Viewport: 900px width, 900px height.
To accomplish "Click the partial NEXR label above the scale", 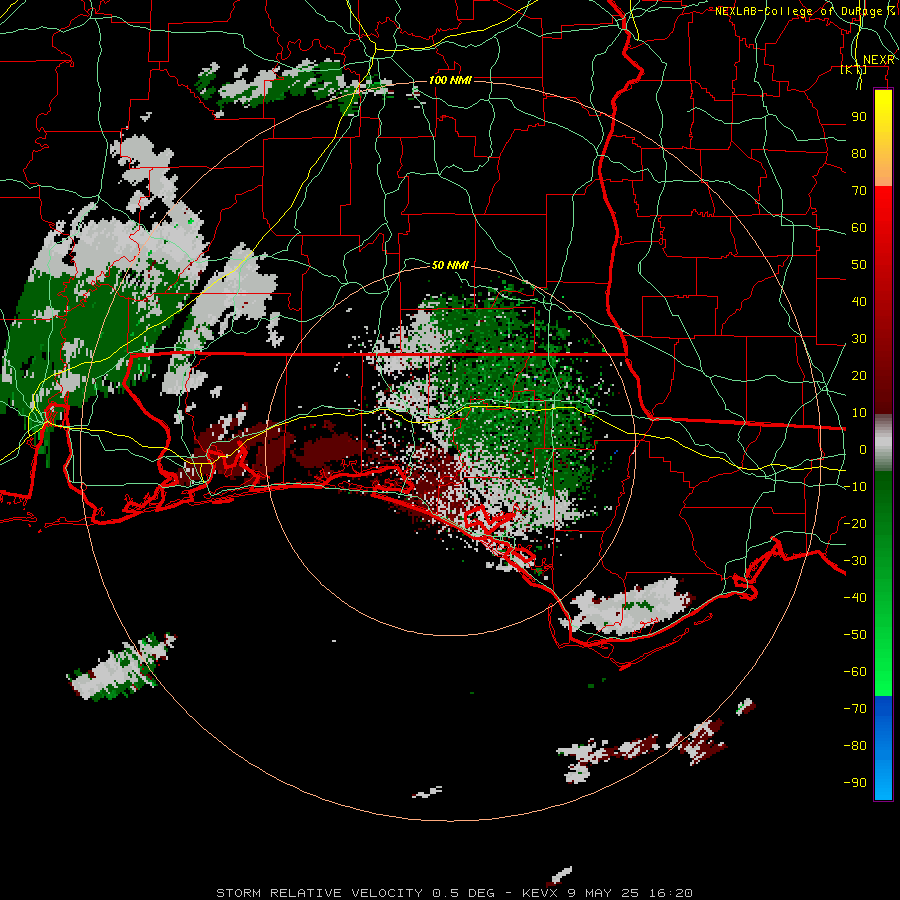I will click(x=878, y=60).
